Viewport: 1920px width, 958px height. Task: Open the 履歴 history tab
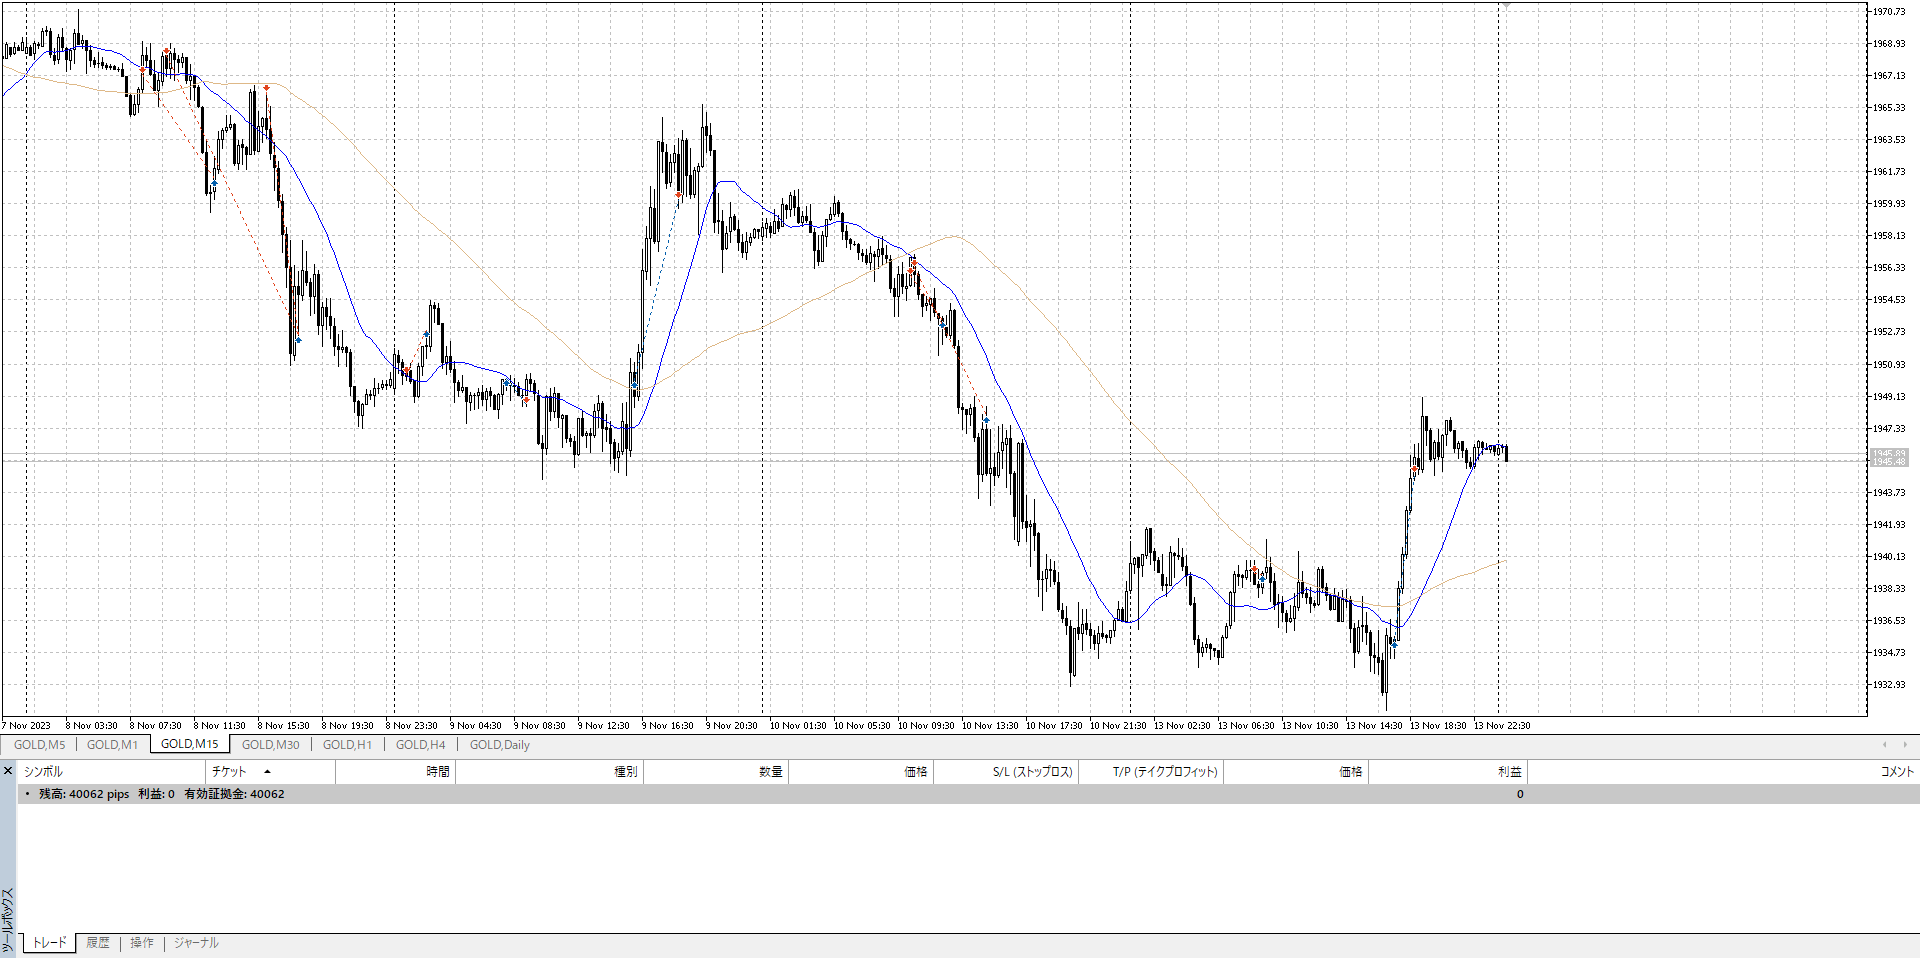(x=98, y=943)
